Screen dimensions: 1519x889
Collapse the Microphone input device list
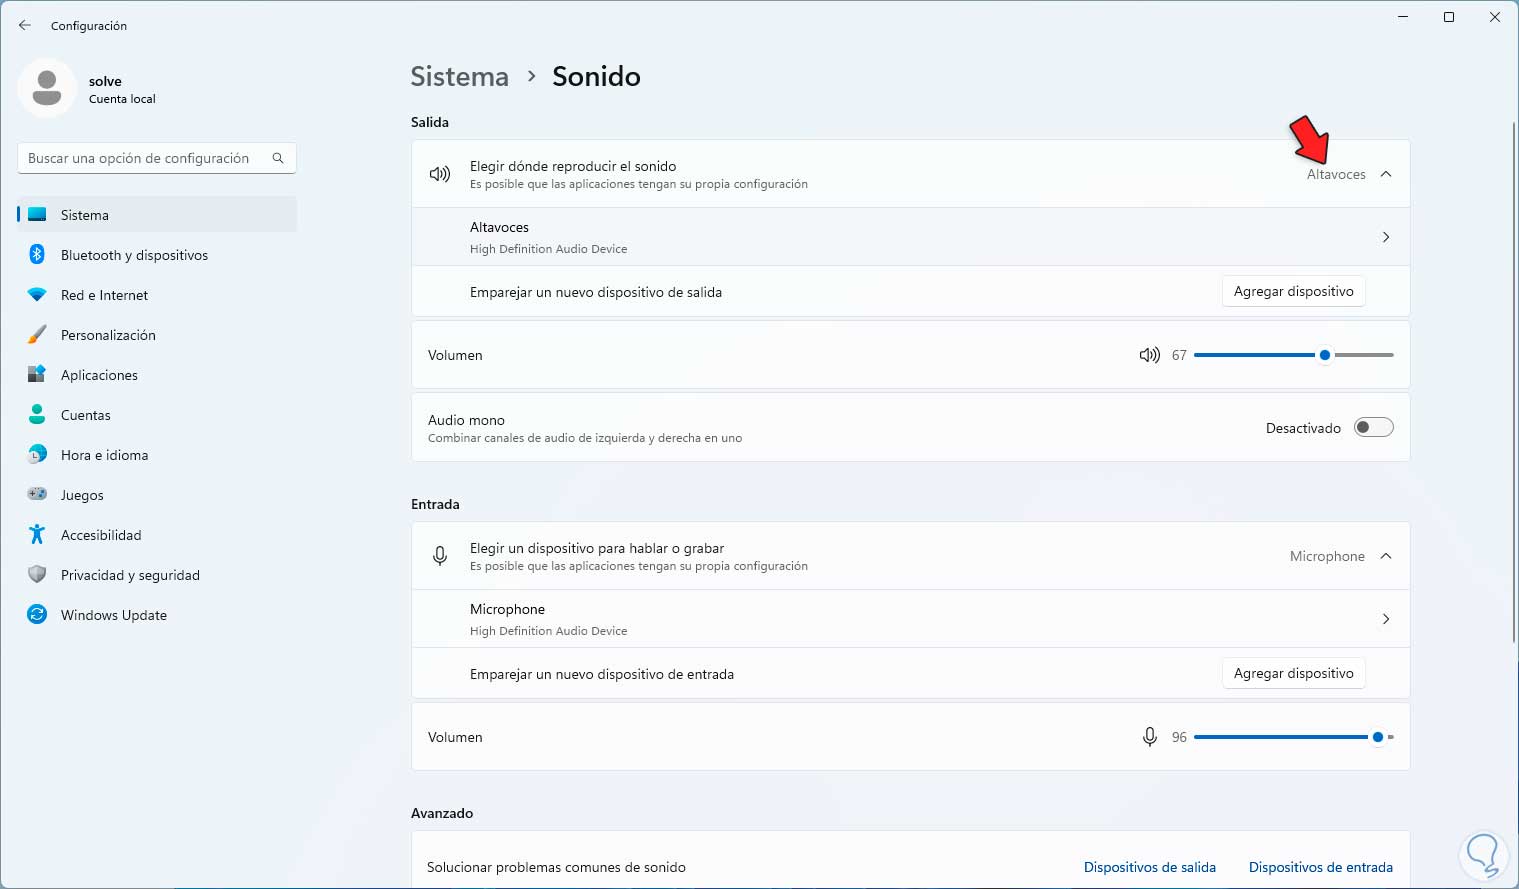pyautogui.click(x=1386, y=556)
